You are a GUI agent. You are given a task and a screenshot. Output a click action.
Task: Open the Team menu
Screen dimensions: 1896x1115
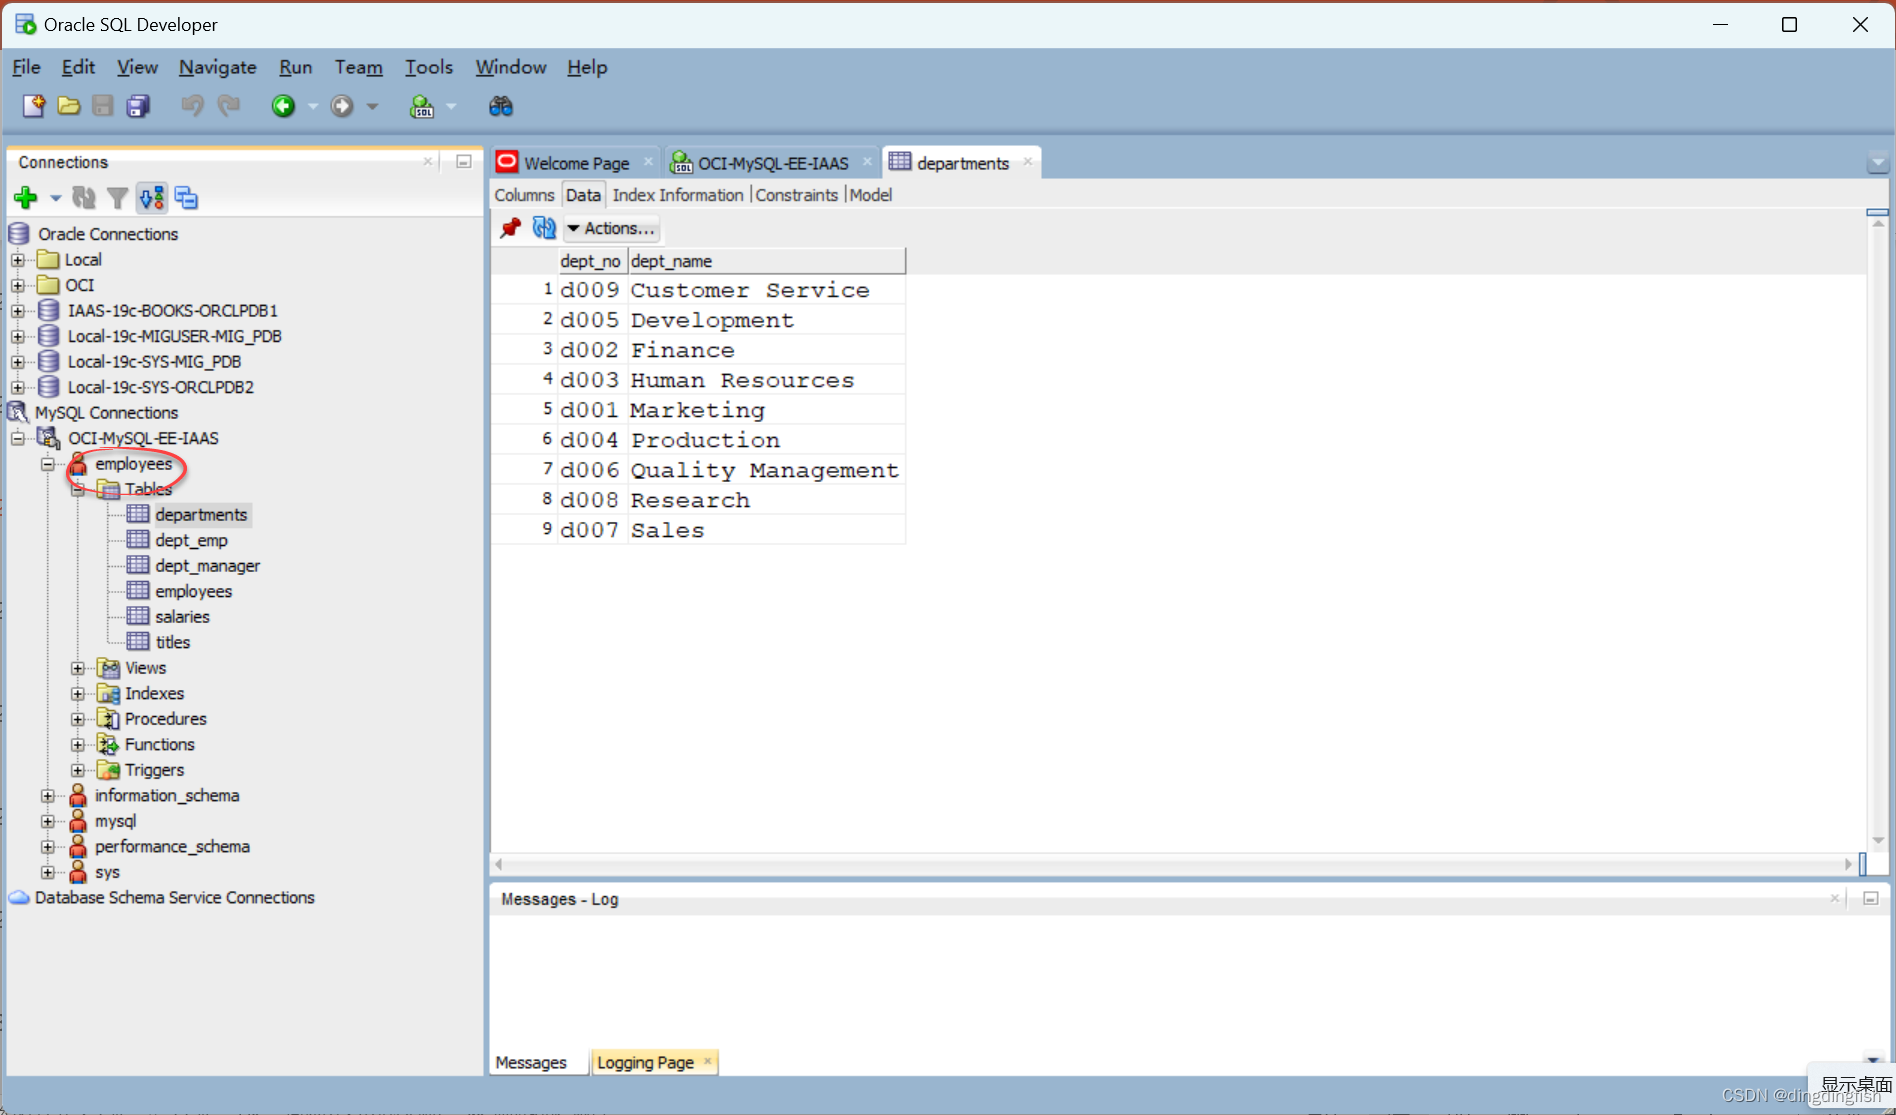358,67
